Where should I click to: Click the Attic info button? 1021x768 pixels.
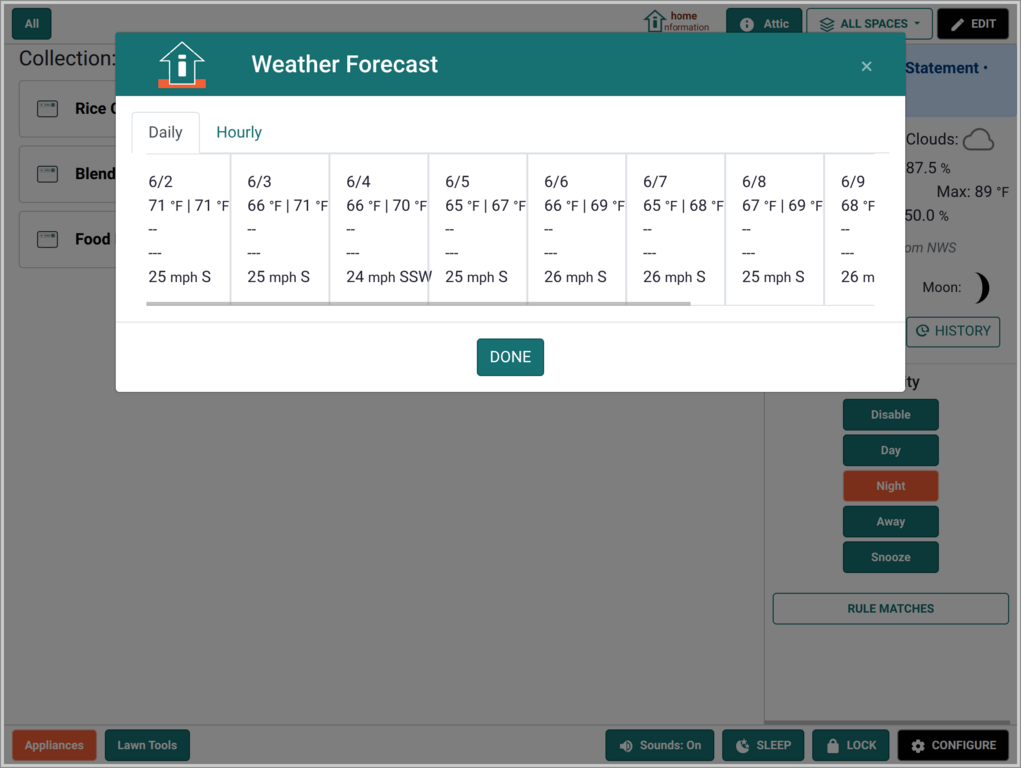click(x=764, y=24)
